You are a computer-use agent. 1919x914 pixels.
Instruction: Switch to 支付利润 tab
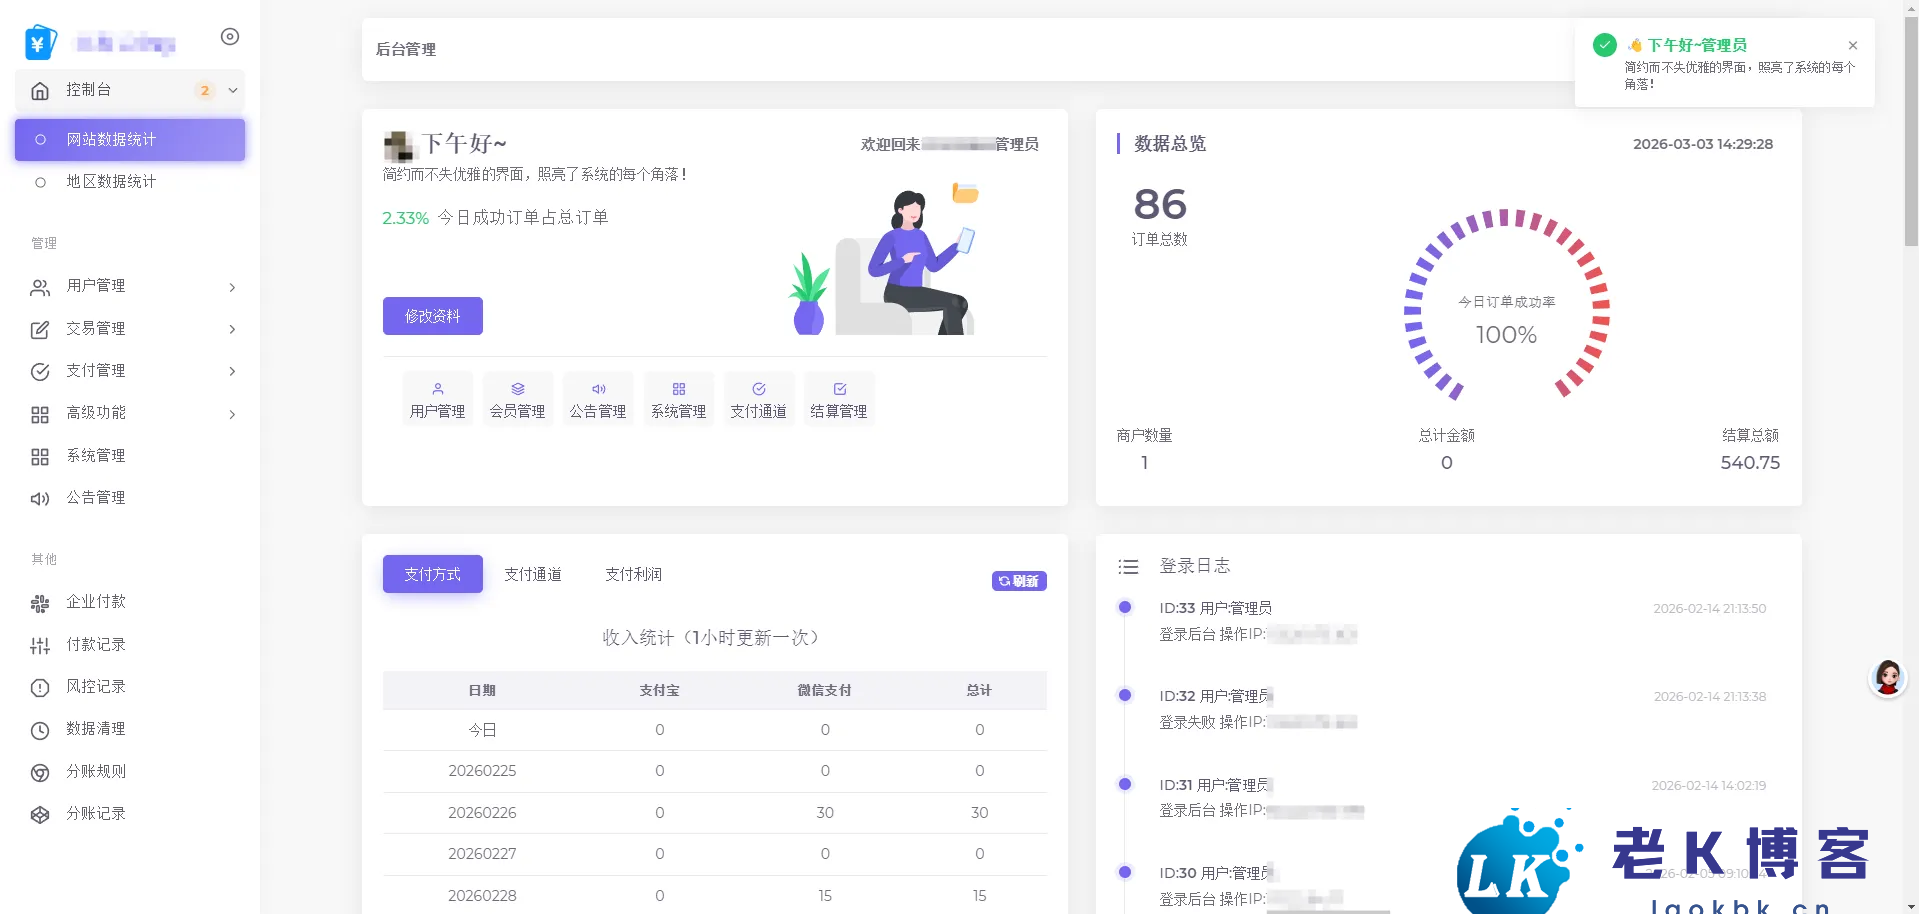point(633,574)
